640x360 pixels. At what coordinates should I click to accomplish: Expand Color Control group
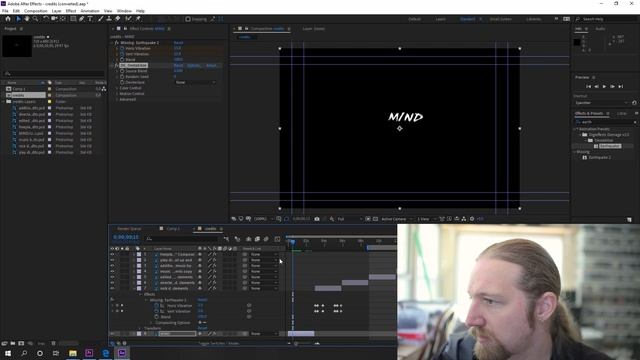pos(117,88)
